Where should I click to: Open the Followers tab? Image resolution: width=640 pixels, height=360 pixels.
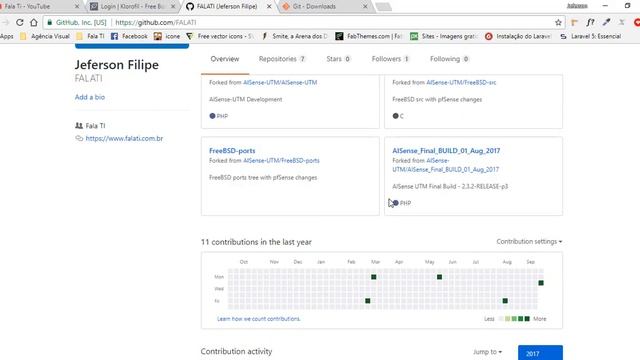tap(391, 59)
